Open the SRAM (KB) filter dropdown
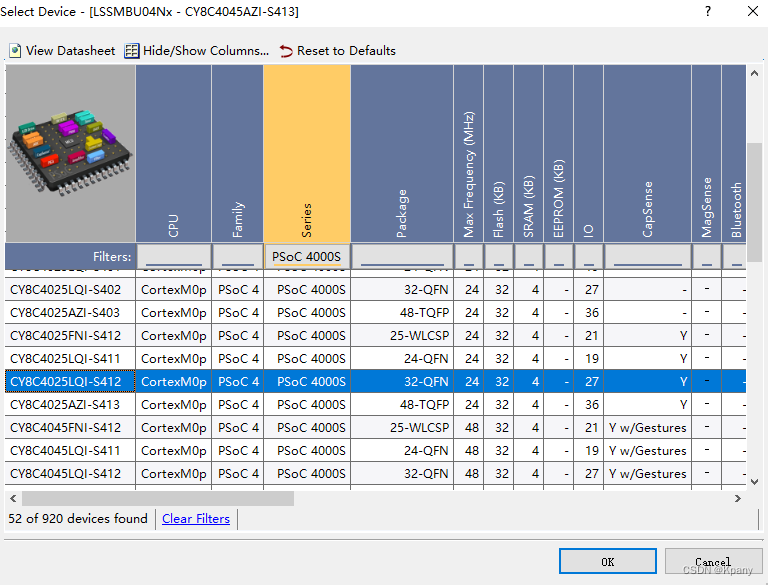 [x=528, y=256]
